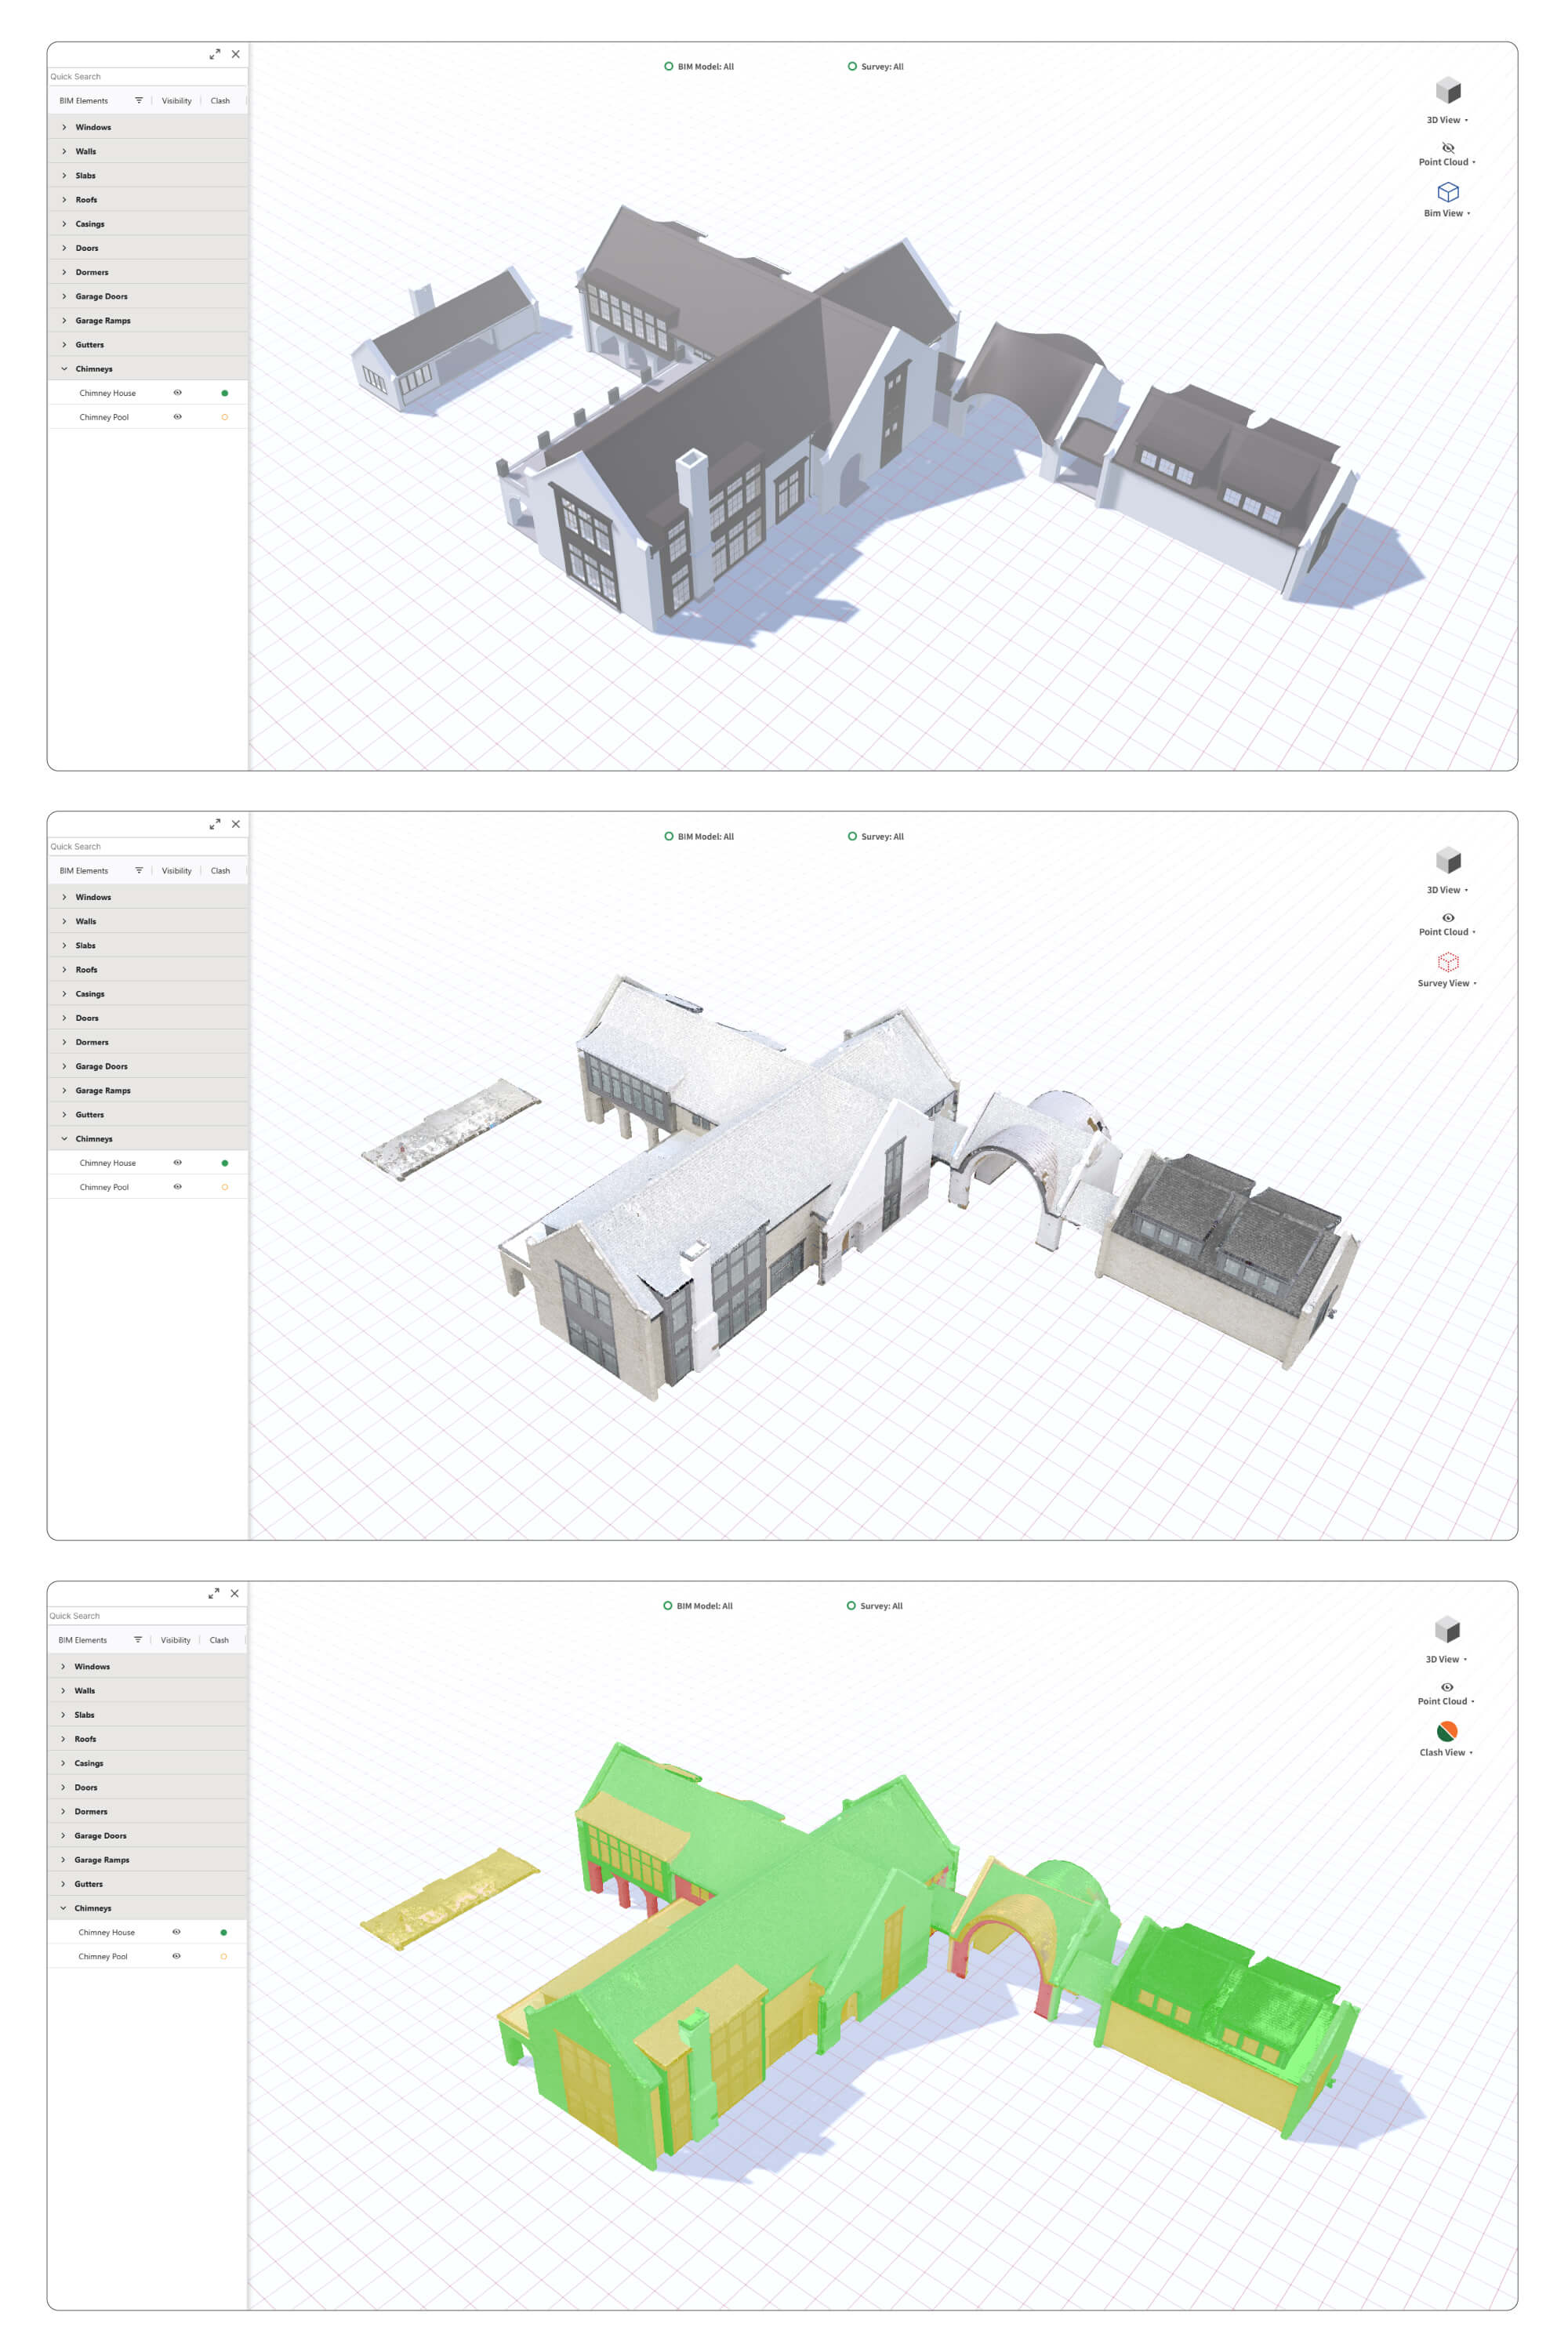
Task: Close the element sidebar in Bim View panel
Action: [236, 54]
